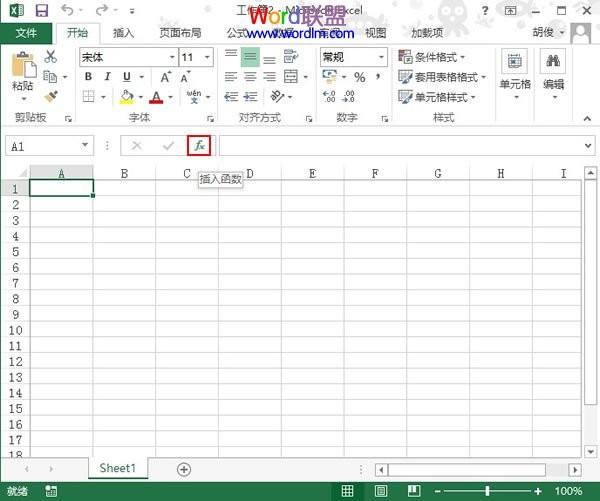Screen dimensions: 600x501
Task: Decrease font size with small A
Action: [185, 77]
